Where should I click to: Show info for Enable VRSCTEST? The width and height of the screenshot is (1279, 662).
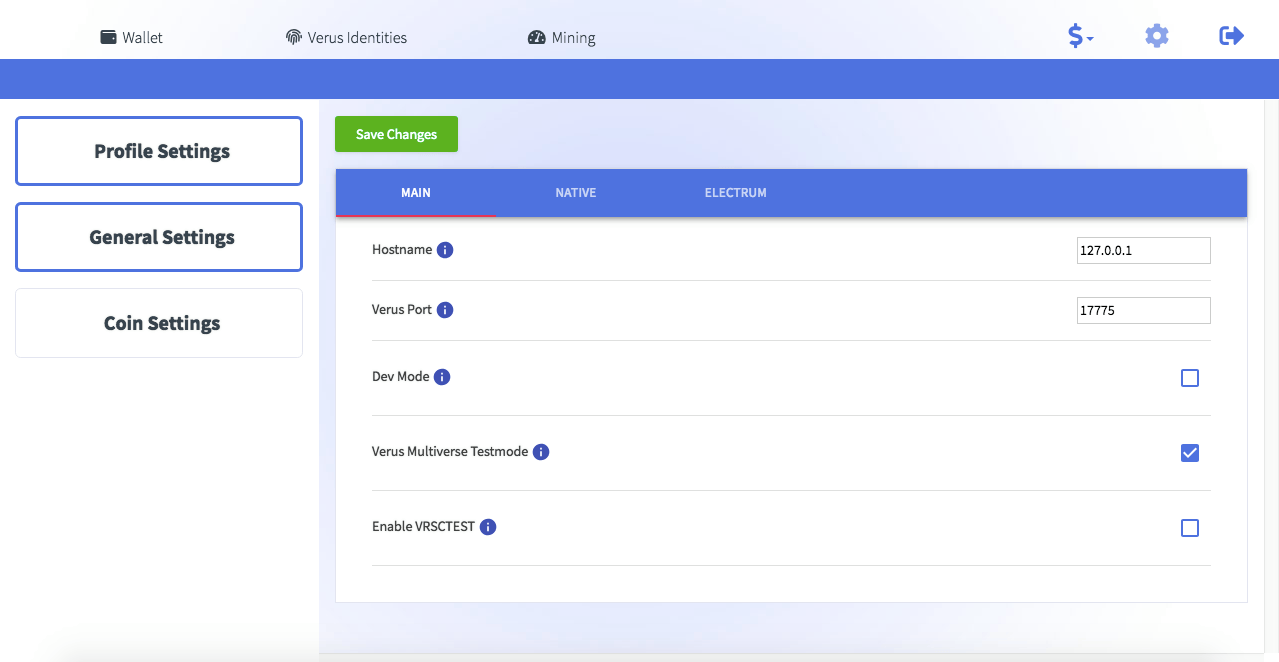[488, 527]
